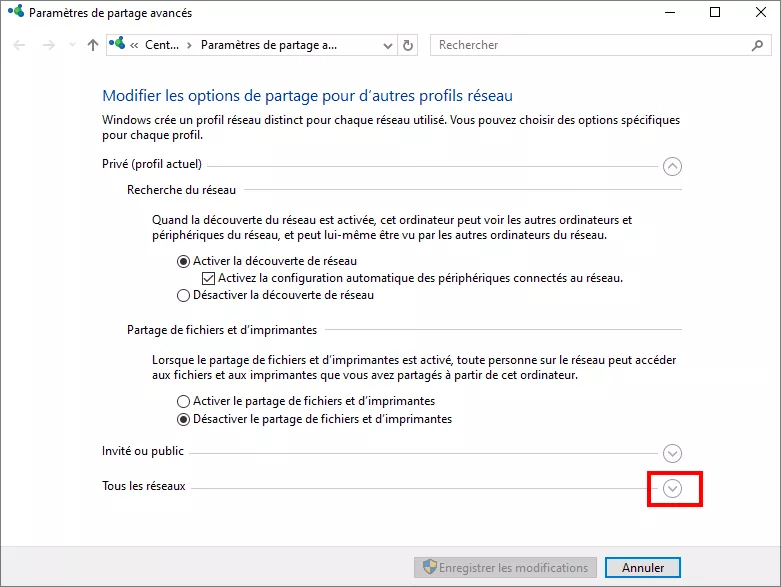The width and height of the screenshot is (781, 587).
Task: Click the window icon in the title bar
Action: (x=15, y=13)
